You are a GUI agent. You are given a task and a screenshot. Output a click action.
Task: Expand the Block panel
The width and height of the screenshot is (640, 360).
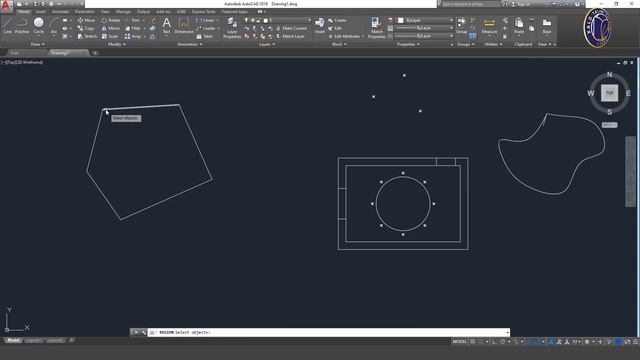339,44
